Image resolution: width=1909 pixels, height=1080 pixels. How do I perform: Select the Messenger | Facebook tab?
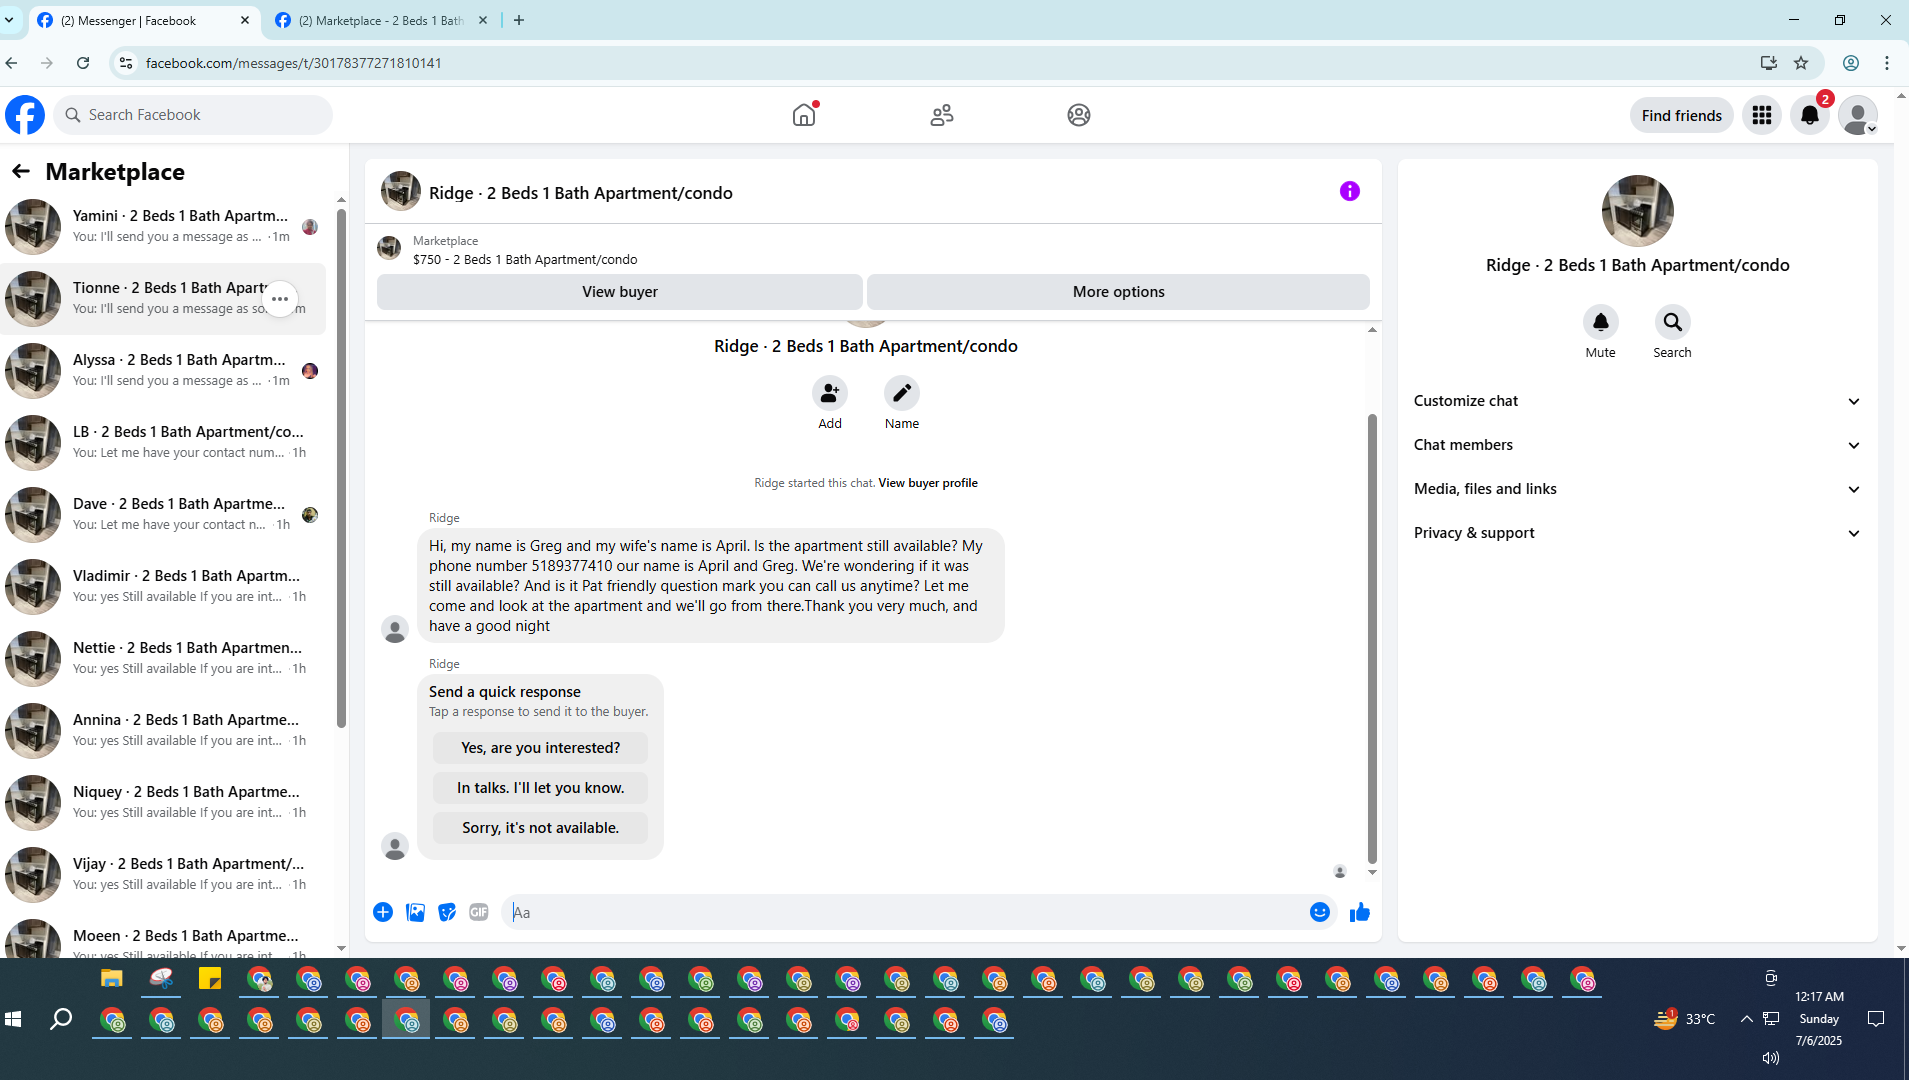click(x=145, y=20)
